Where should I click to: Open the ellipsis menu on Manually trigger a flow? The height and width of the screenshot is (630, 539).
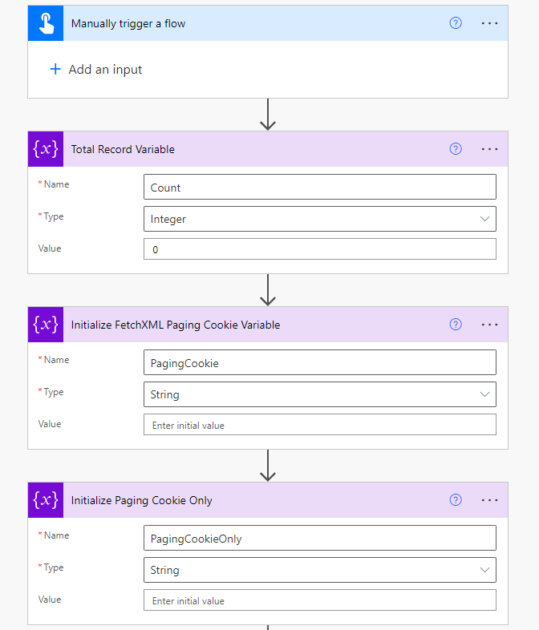pos(490,23)
